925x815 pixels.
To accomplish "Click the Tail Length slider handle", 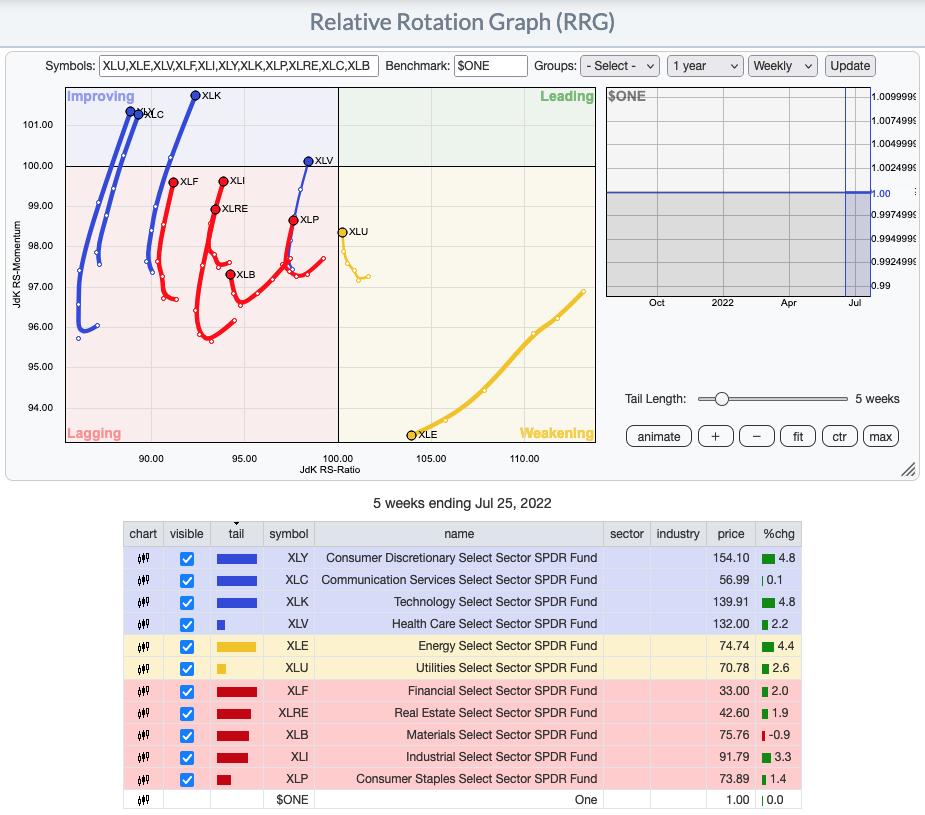I will (721, 399).
